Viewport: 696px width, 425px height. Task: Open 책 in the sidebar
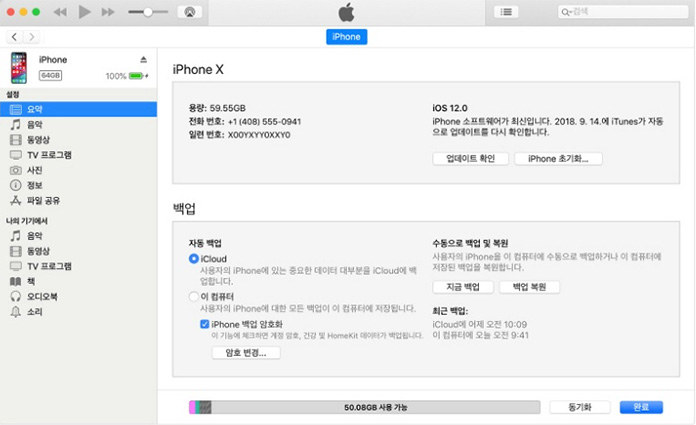(x=79, y=281)
